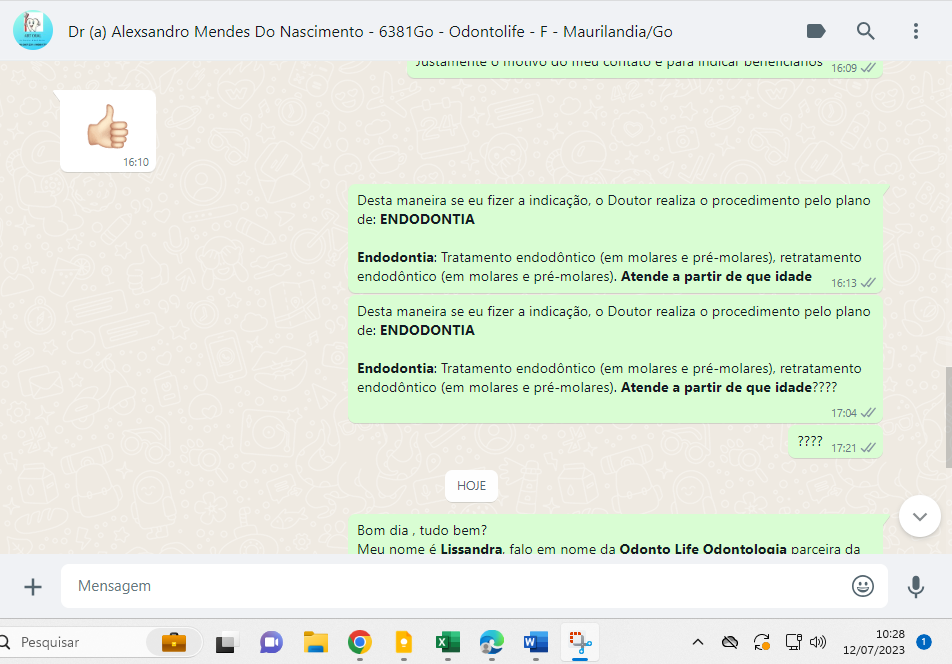The width and height of the screenshot is (952, 664).
Task: Select the thumbs up emoji message
Action: tap(108, 131)
